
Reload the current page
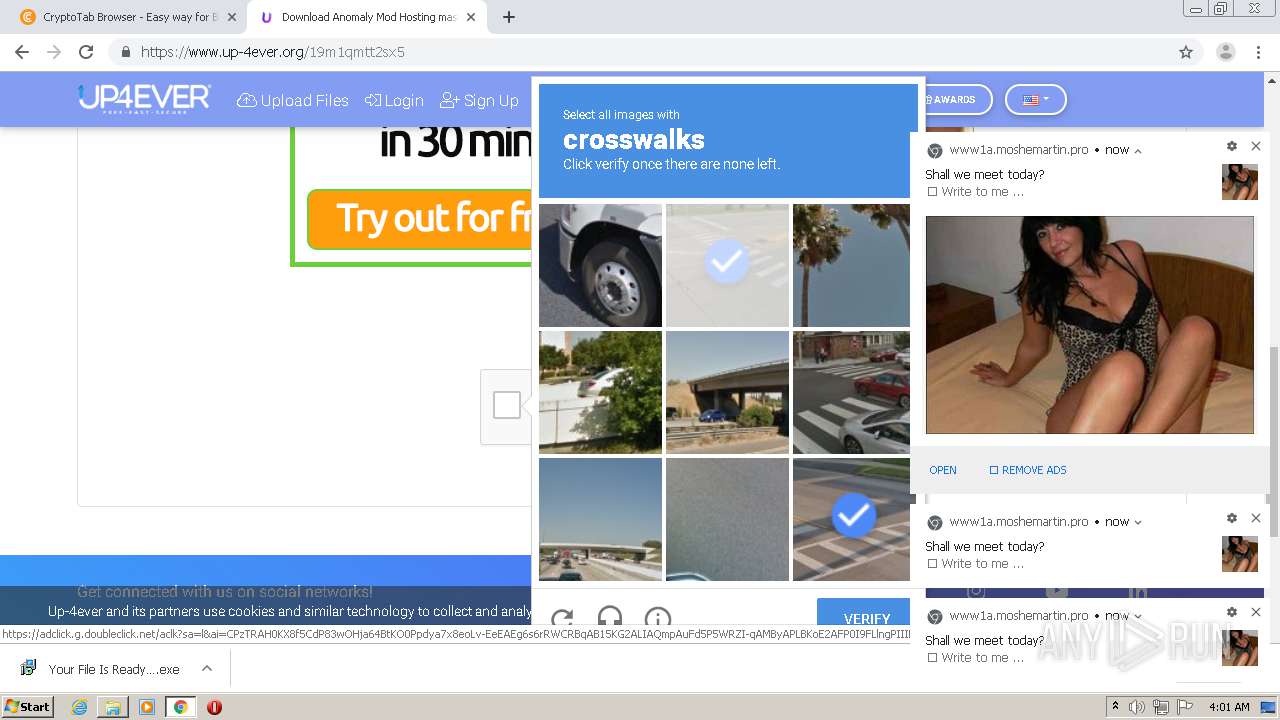point(86,52)
